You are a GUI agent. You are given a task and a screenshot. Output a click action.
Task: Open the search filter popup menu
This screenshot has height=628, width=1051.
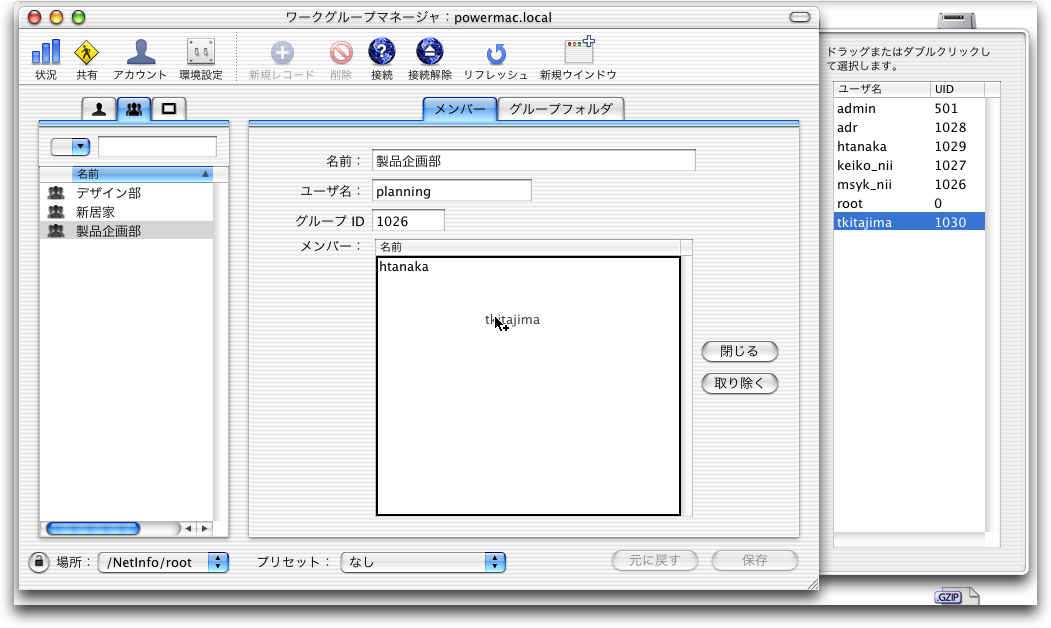(70, 147)
